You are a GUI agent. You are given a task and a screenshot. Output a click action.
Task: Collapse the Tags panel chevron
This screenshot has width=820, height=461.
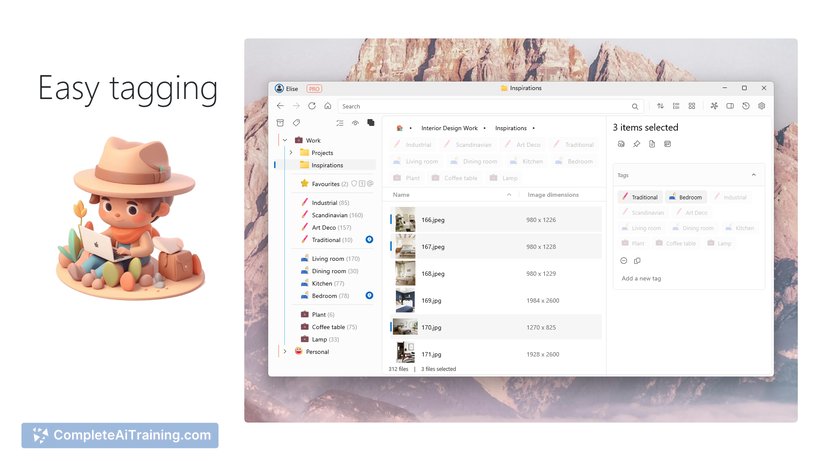[x=754, y=175]
